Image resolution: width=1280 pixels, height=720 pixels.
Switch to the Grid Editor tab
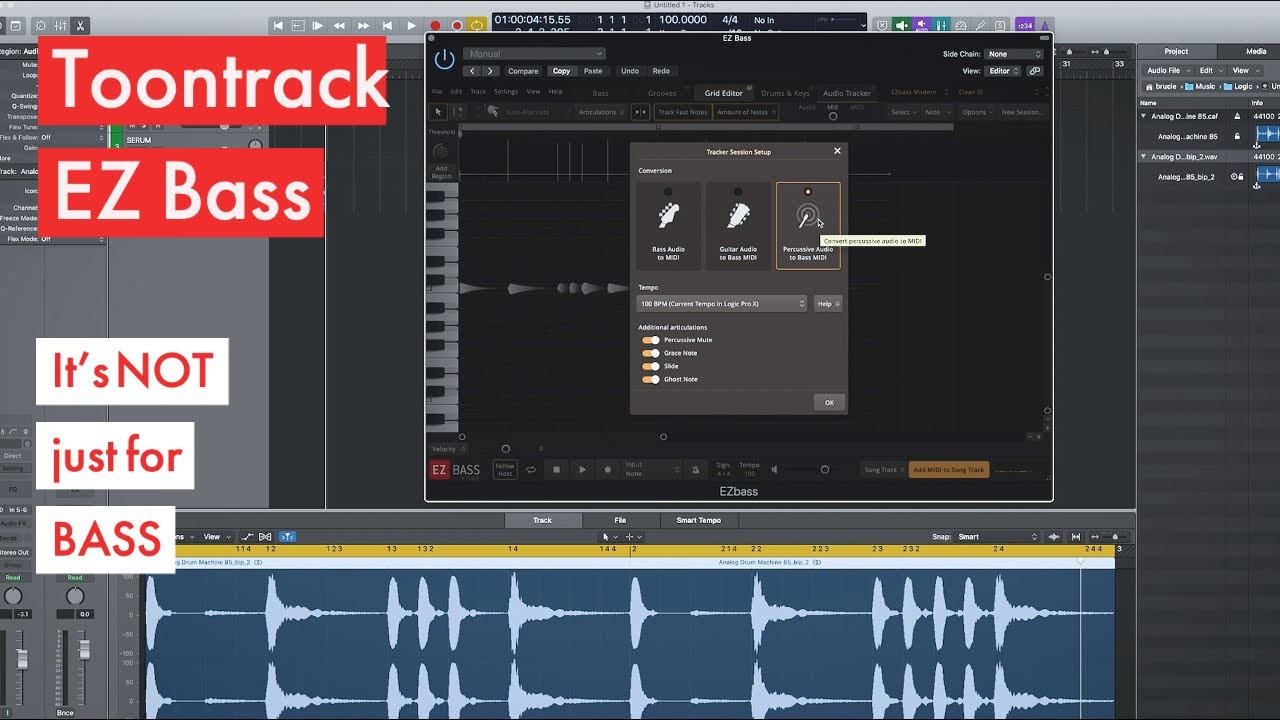[x=723, y=93]
